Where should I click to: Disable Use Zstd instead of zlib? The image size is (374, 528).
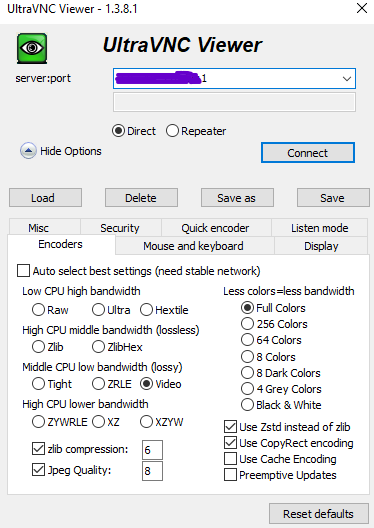click(230, 427)
